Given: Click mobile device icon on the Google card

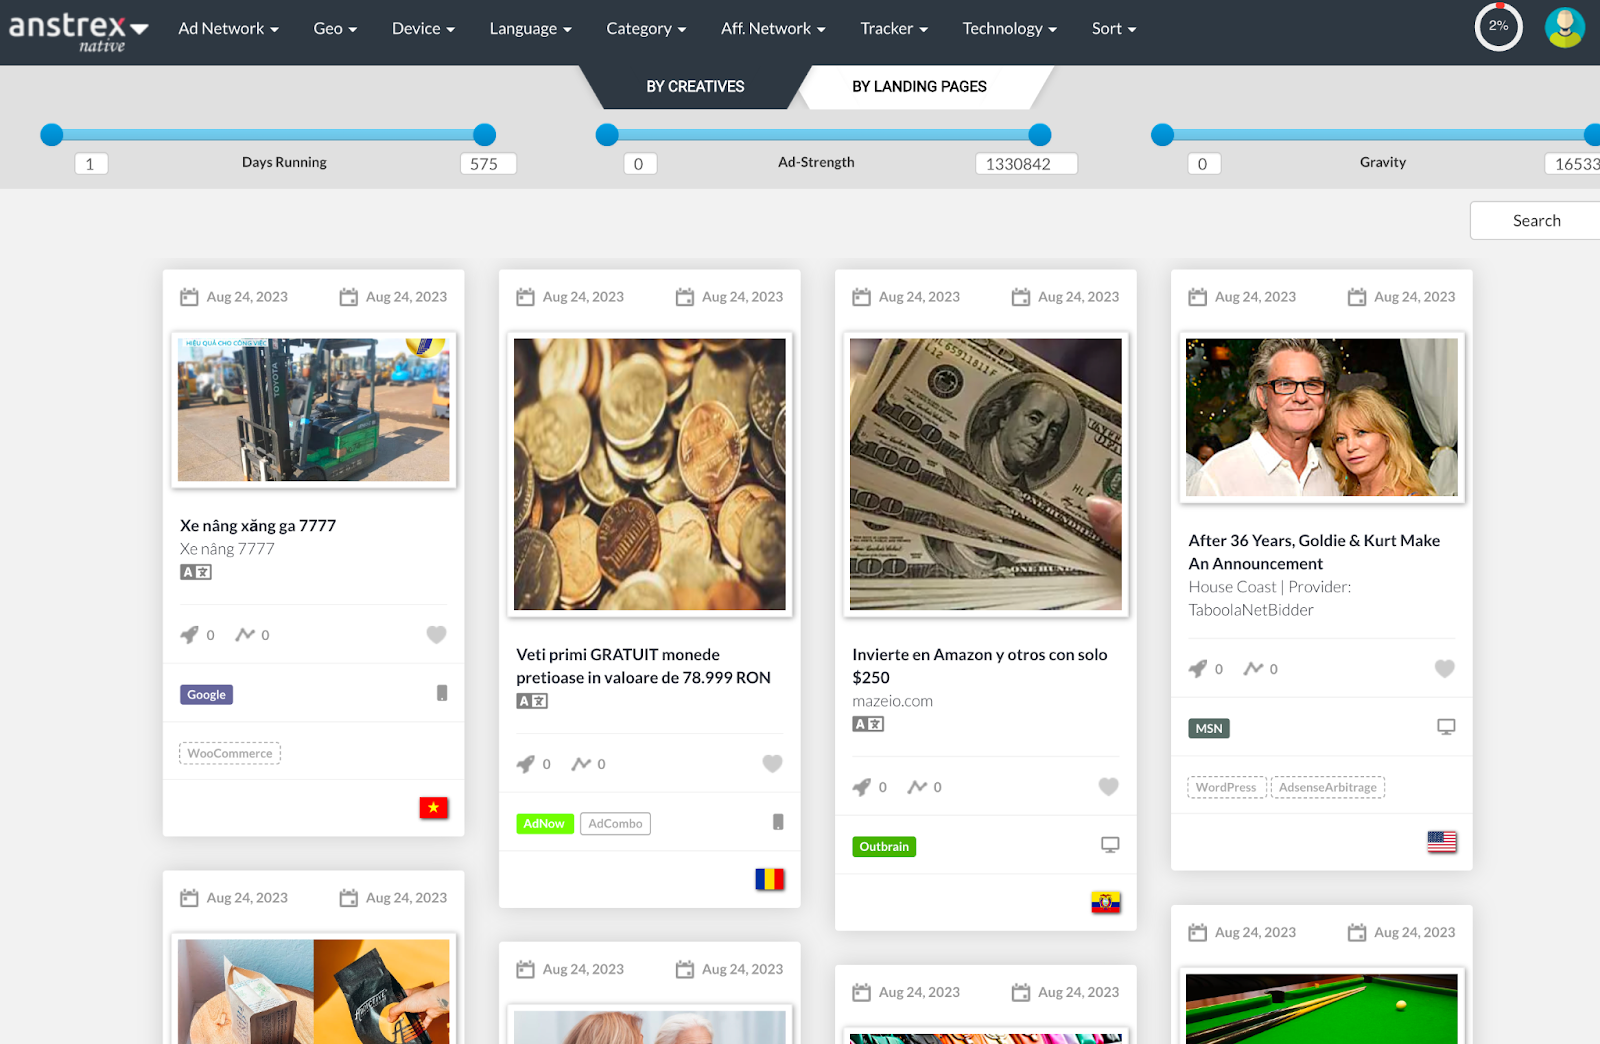Looking at the screenshot, I should click(442, 693).
